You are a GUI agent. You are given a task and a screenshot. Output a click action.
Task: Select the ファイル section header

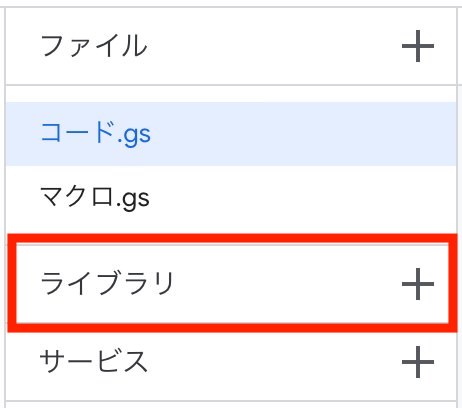pos(94,46)
